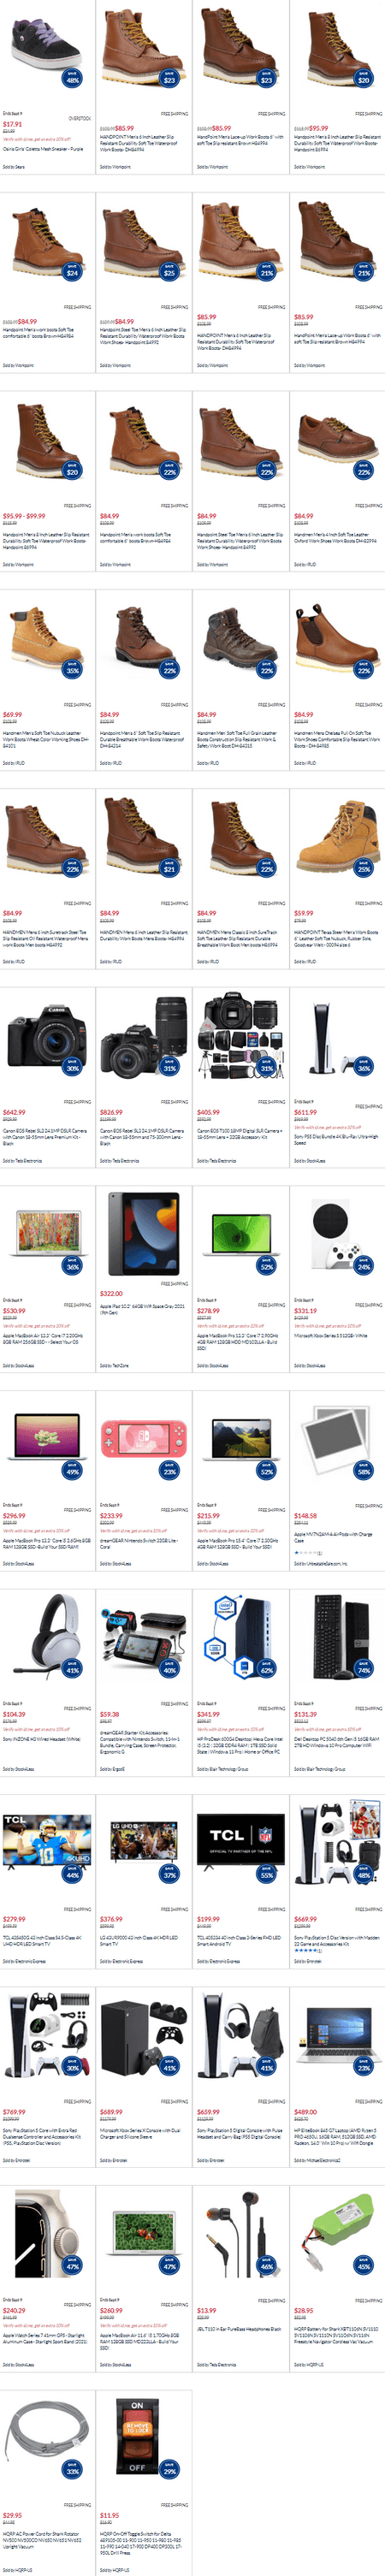
Task: Click the 58% save badge on Apple AirPods
Action: click(363, 1471)
